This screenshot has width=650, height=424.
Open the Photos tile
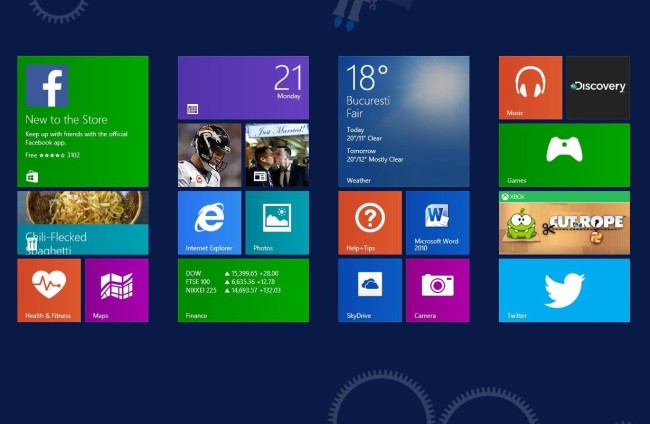[277, 223]
